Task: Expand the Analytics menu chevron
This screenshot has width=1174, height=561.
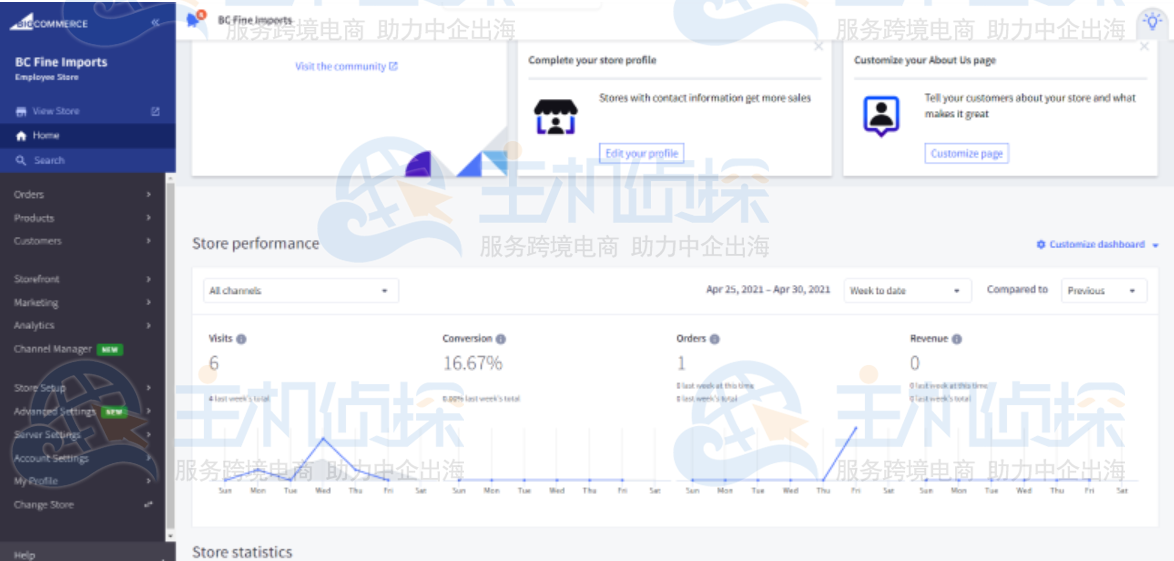Action: click(148, 326)
